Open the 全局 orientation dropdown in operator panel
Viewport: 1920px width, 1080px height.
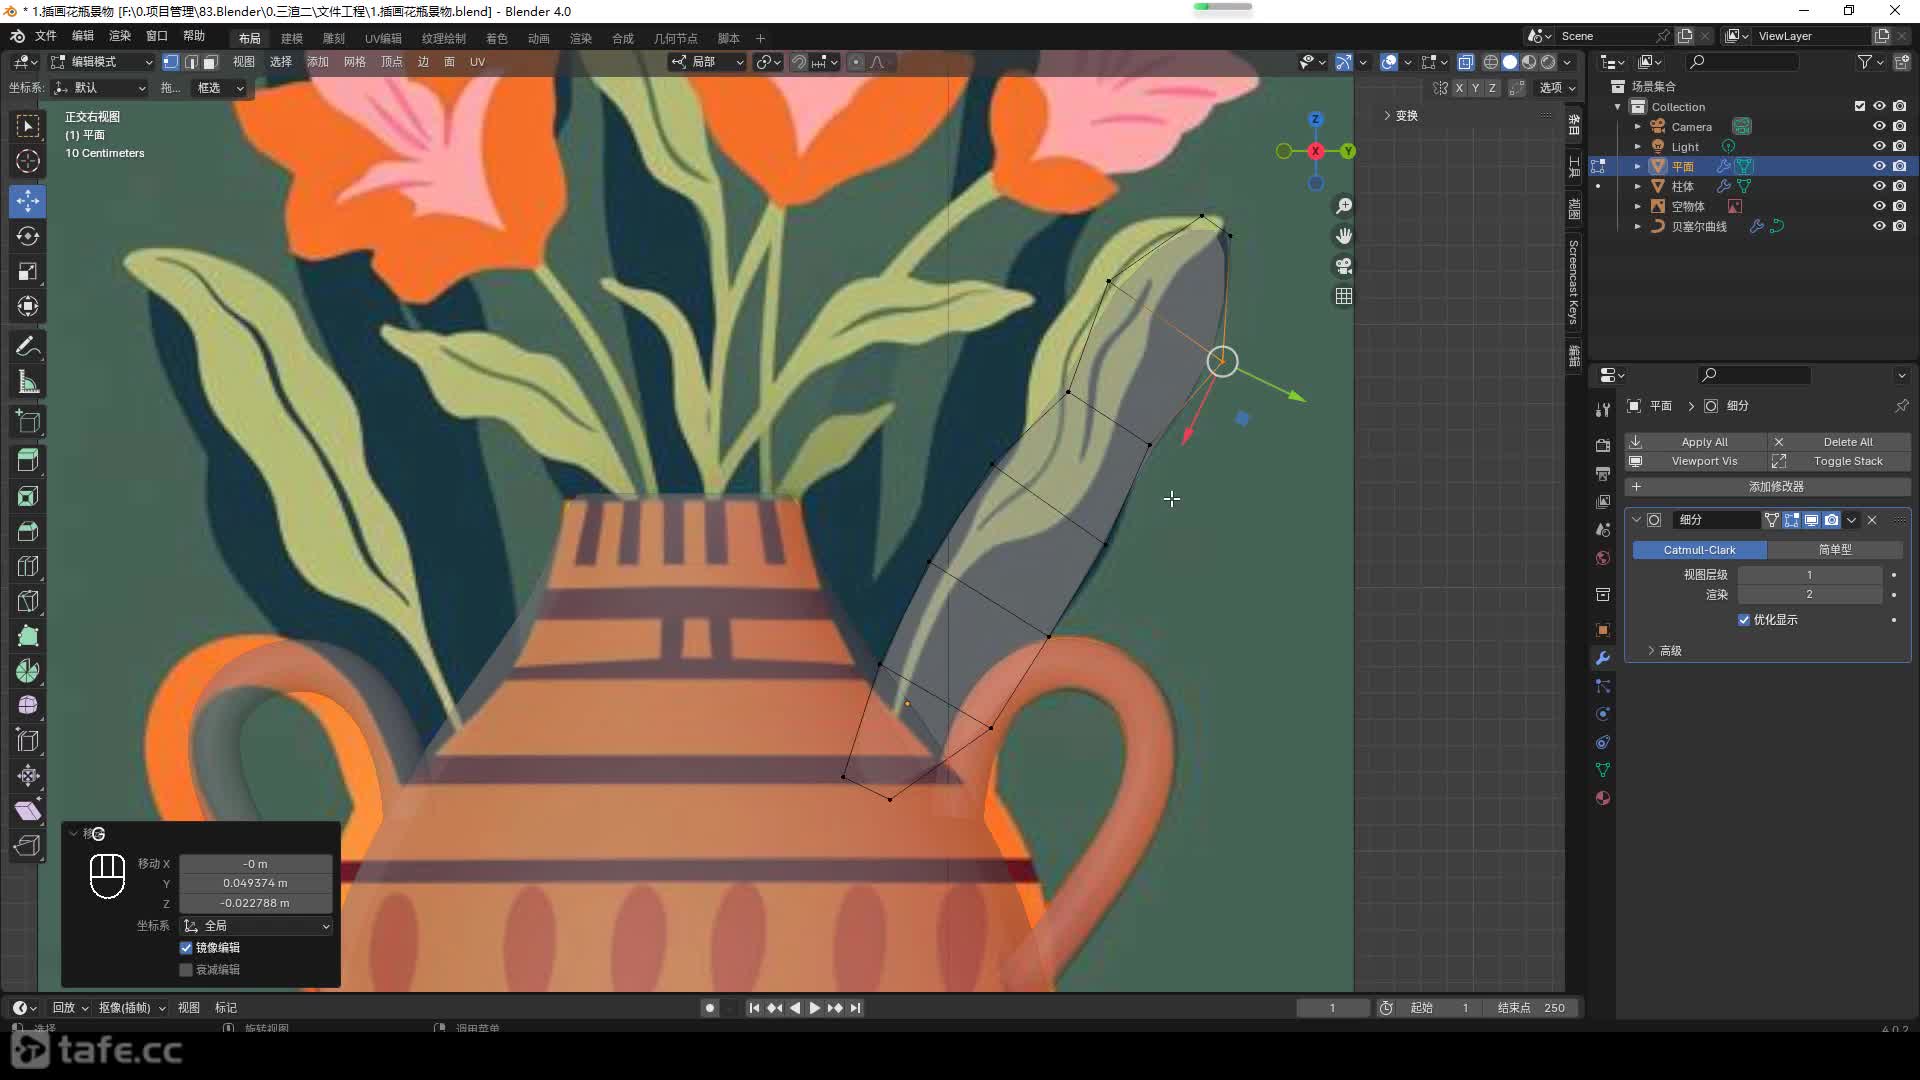tap(256, 926)
